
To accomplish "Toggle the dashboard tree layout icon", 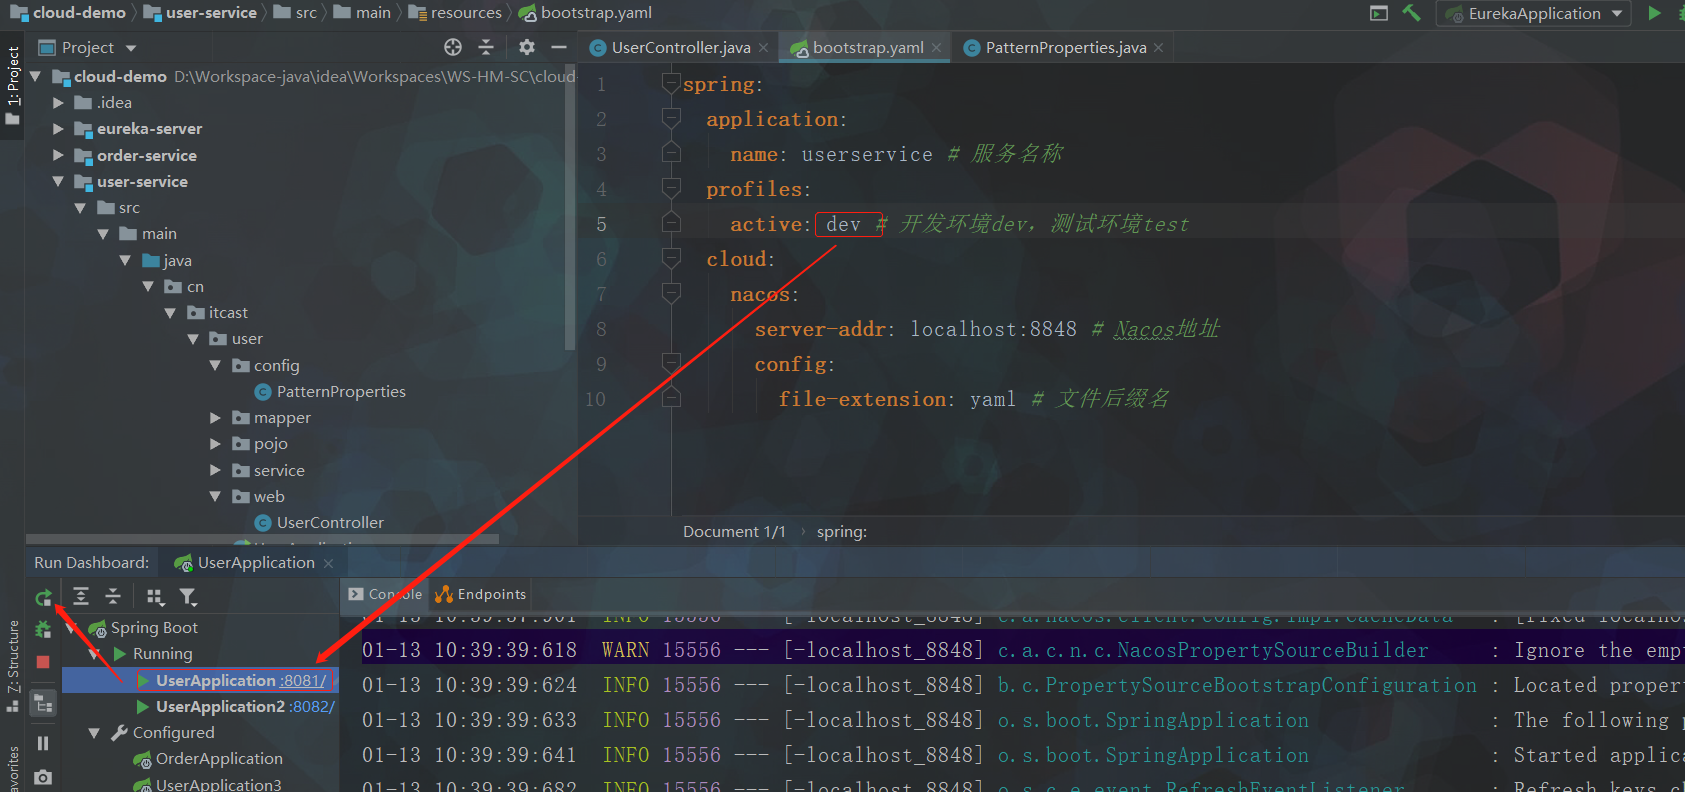I will pyautogui.click(x=43, y=703).
